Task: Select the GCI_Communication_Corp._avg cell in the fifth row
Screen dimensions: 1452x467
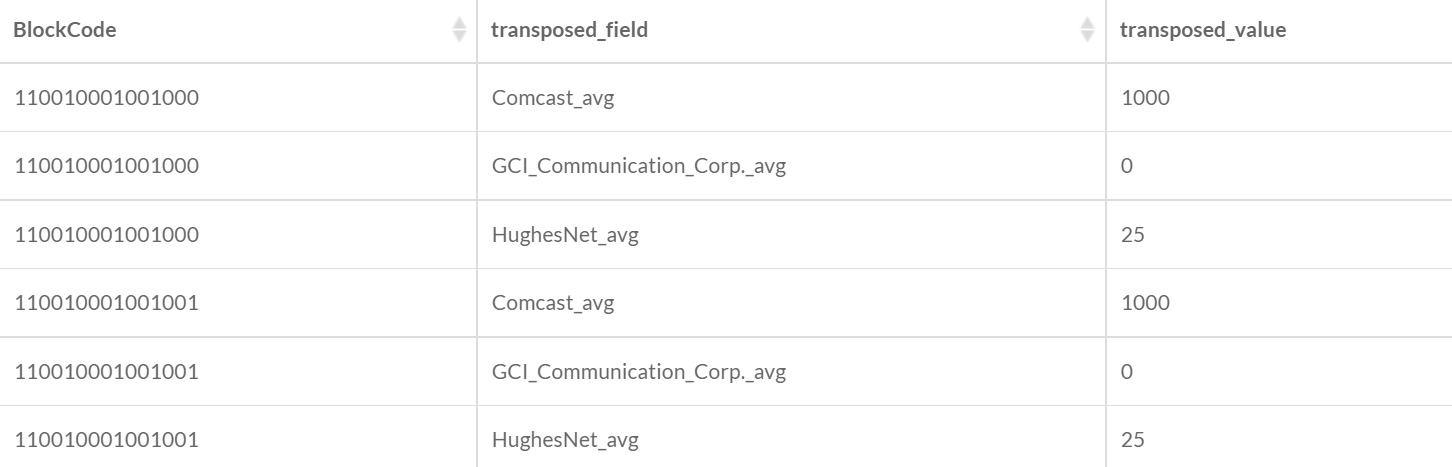Action: point(639,372)
